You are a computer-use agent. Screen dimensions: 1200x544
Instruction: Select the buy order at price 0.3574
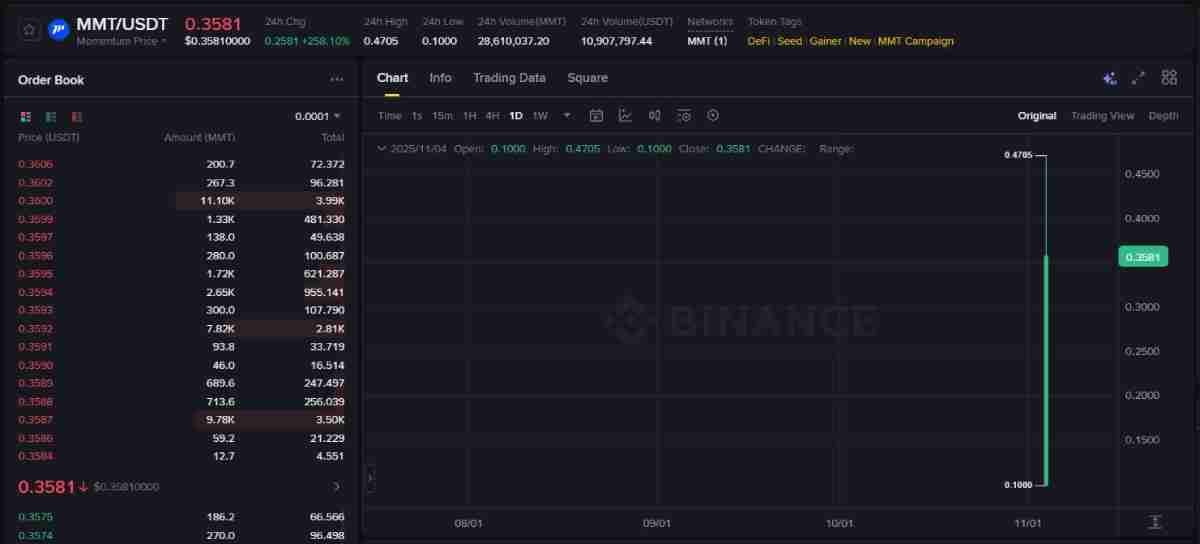coord(181,535)
